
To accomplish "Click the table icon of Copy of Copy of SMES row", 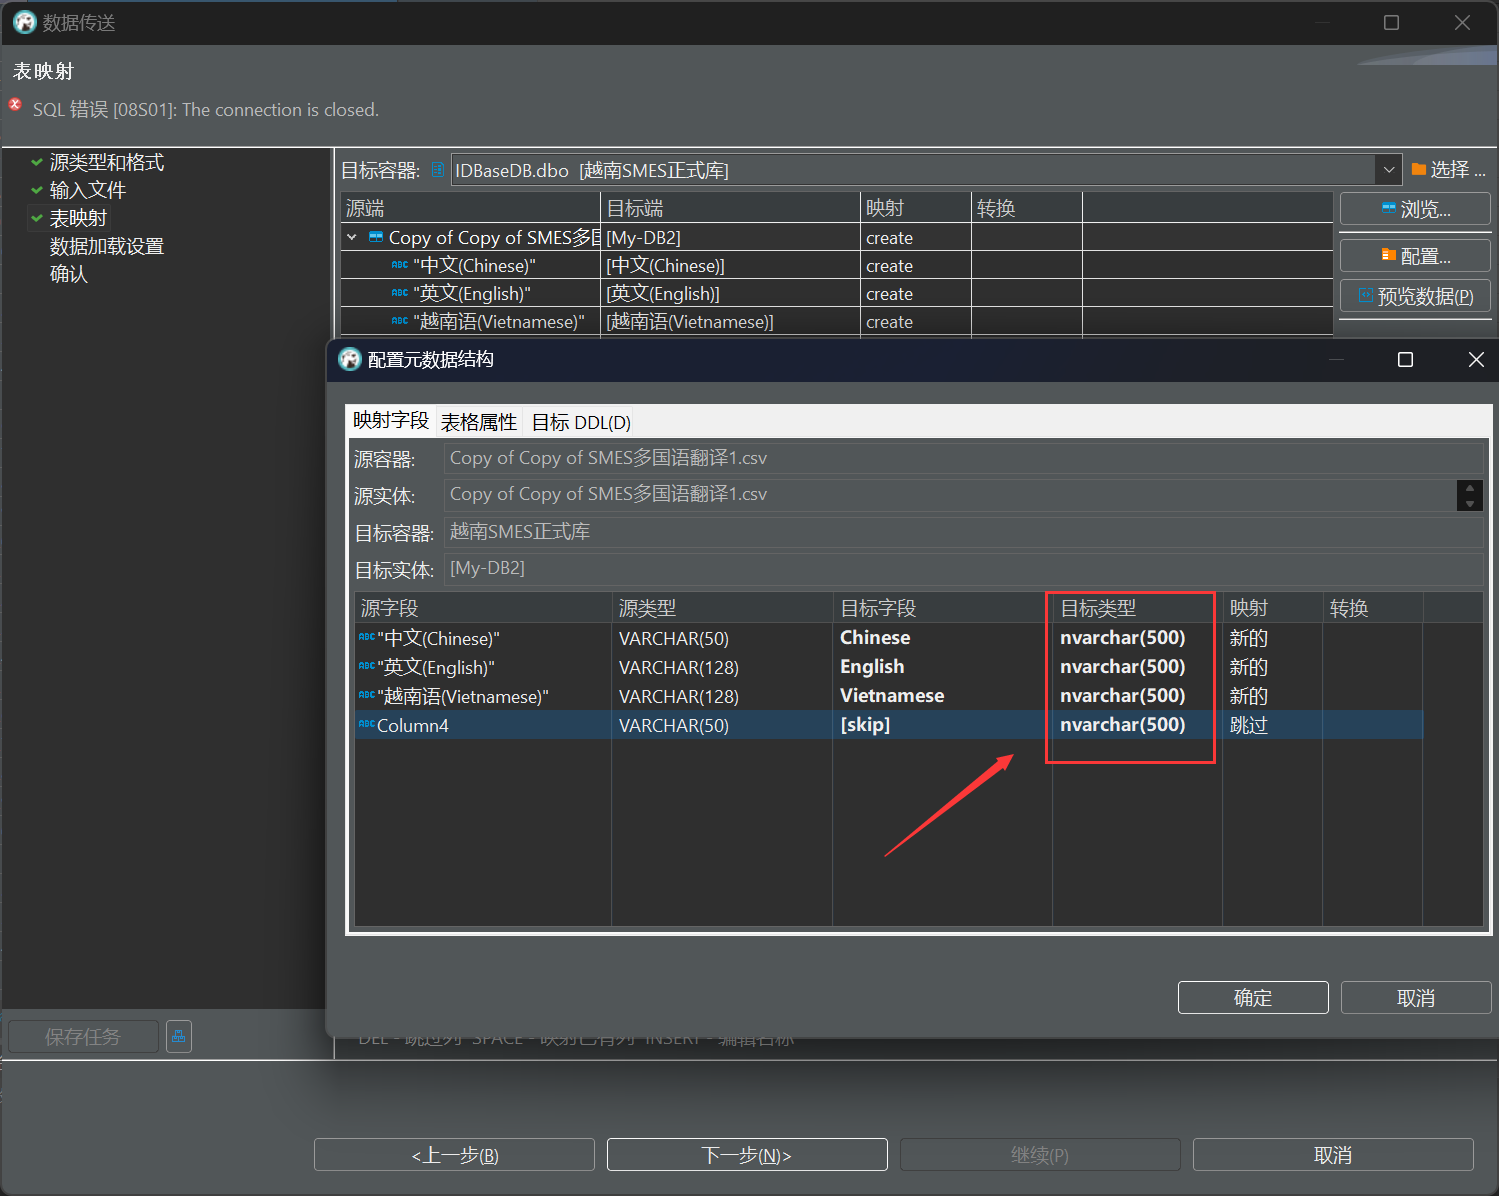I will coord(376,237).
